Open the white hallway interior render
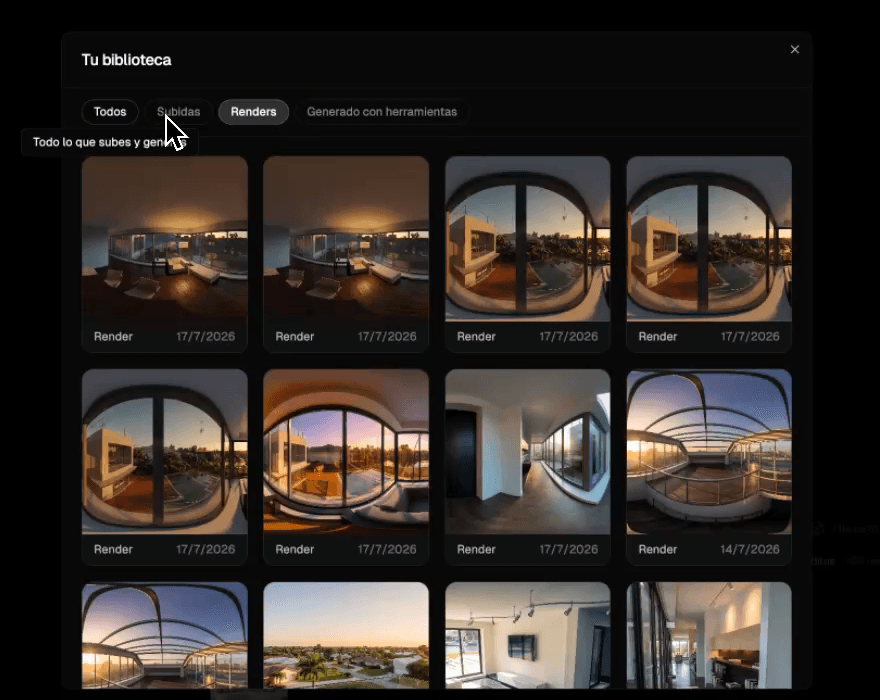The image size is (880, 700). point(528,452)
